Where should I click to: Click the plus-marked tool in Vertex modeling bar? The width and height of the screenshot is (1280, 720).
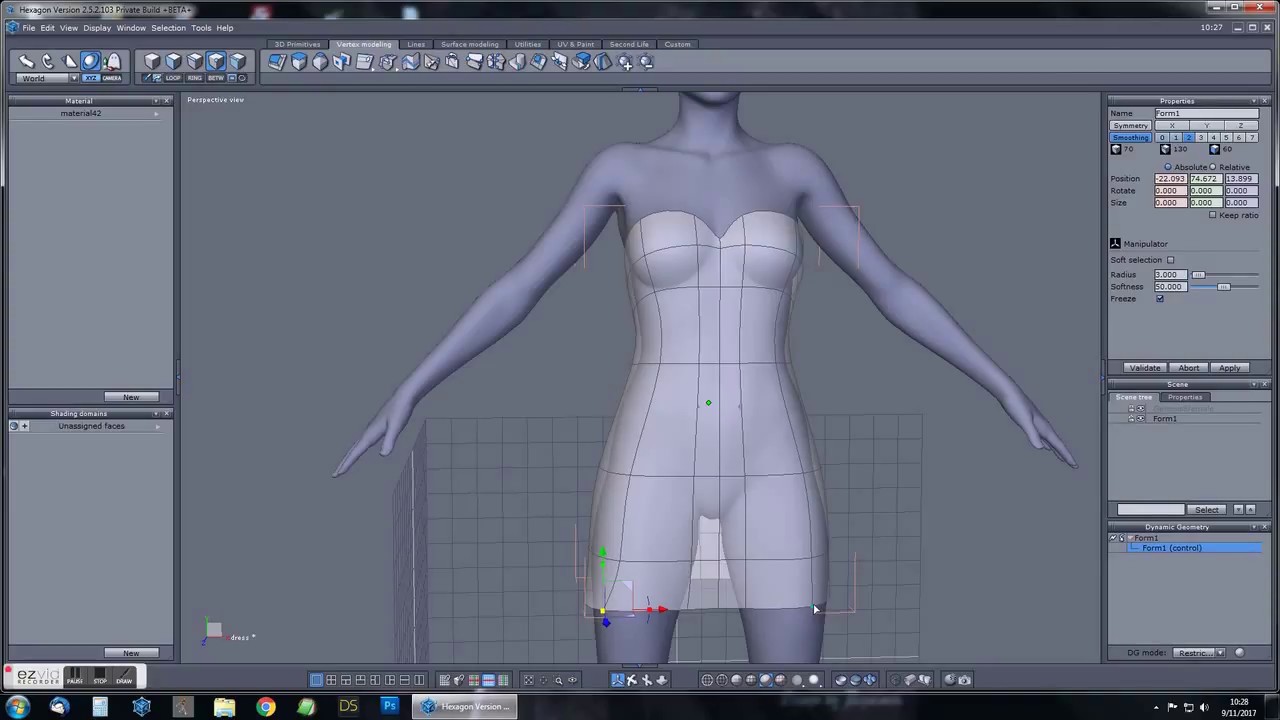click(625, 62)
